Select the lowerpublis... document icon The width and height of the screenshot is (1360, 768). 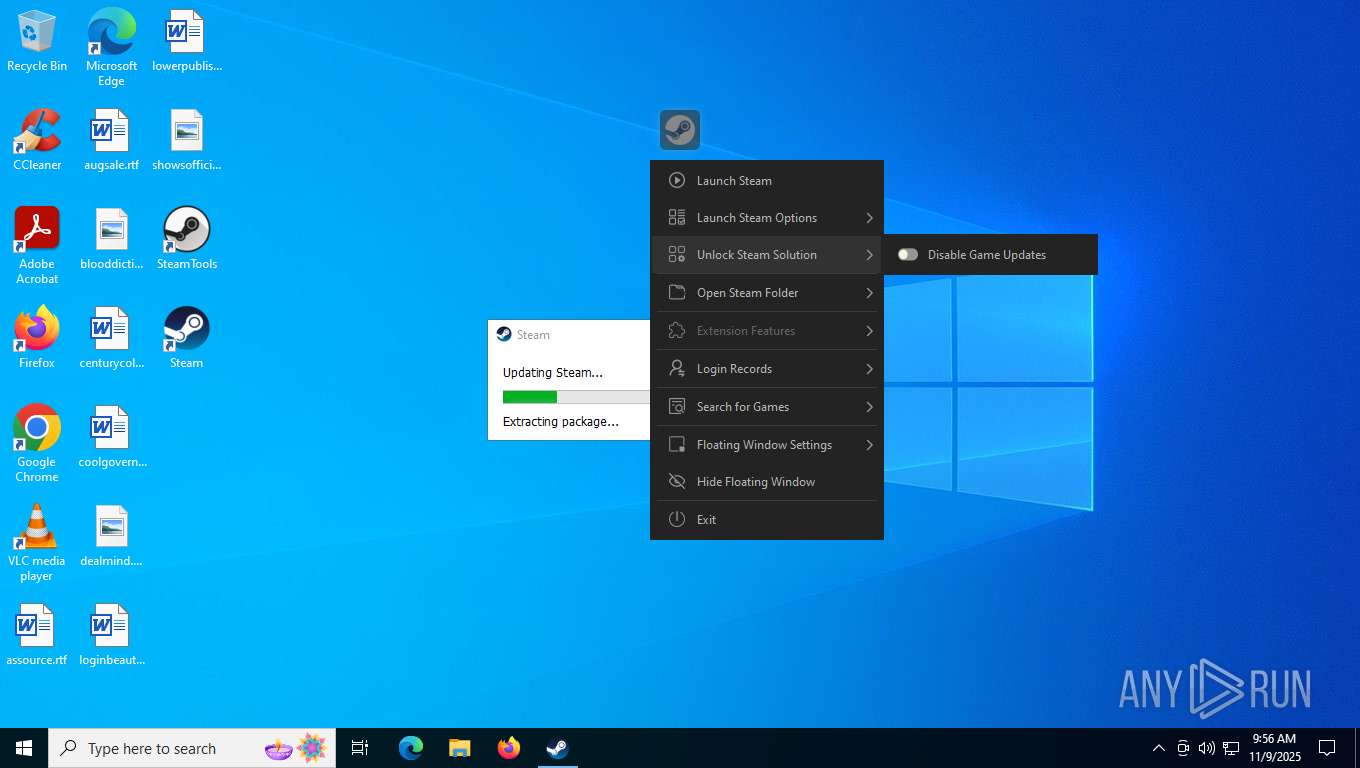click(x=187, y=40)
